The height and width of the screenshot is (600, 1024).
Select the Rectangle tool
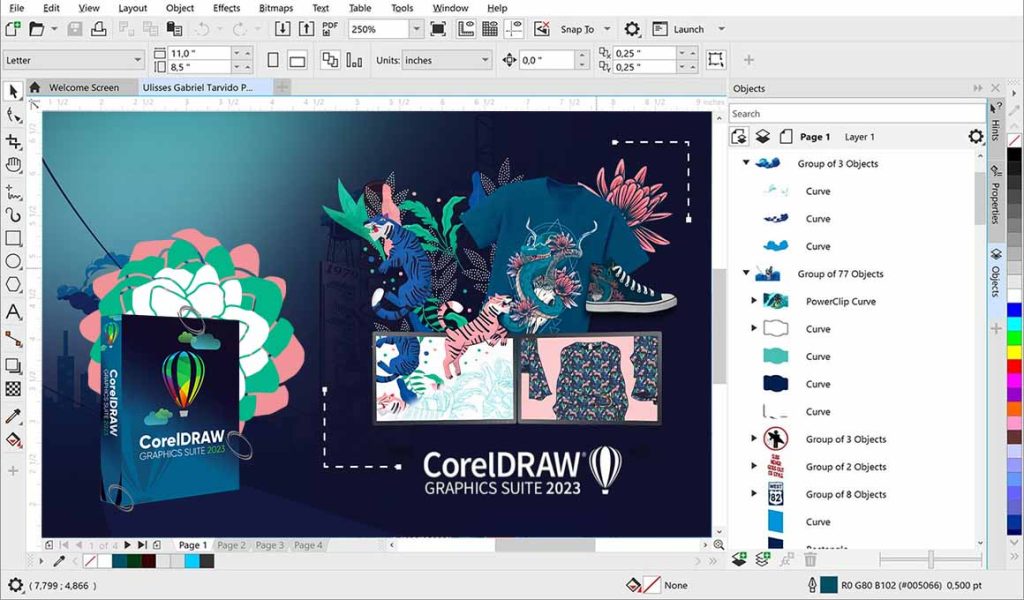pos(13,238)
